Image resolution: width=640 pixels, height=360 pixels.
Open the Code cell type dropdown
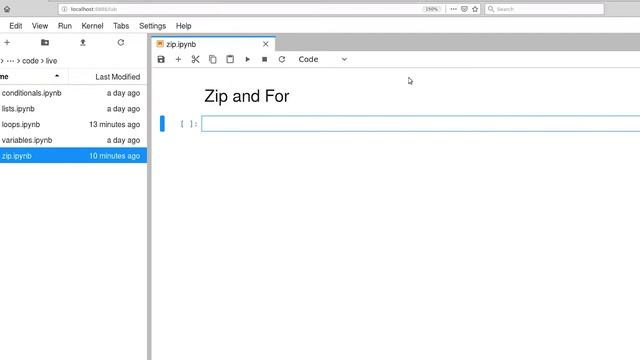point(322,59)
